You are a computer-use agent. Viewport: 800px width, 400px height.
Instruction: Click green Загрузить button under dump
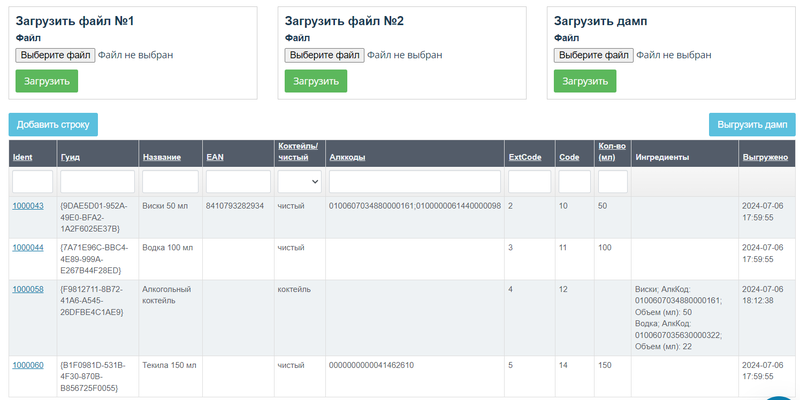pyautogui.click(x=585, y=81)
